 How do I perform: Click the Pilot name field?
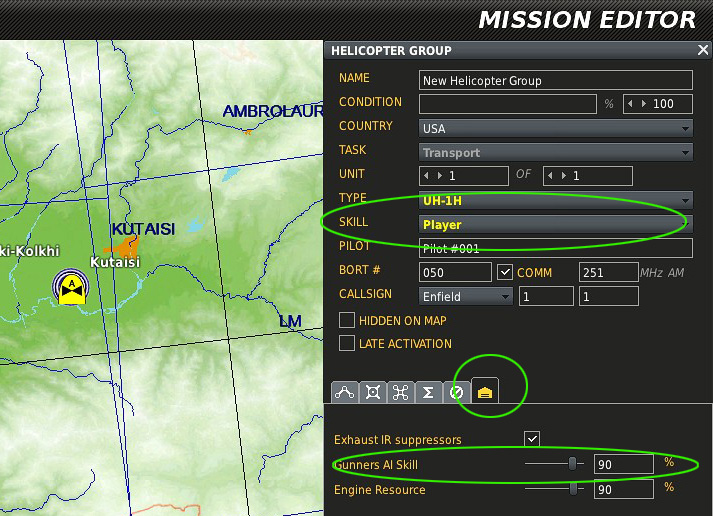(x=556, y=248)
